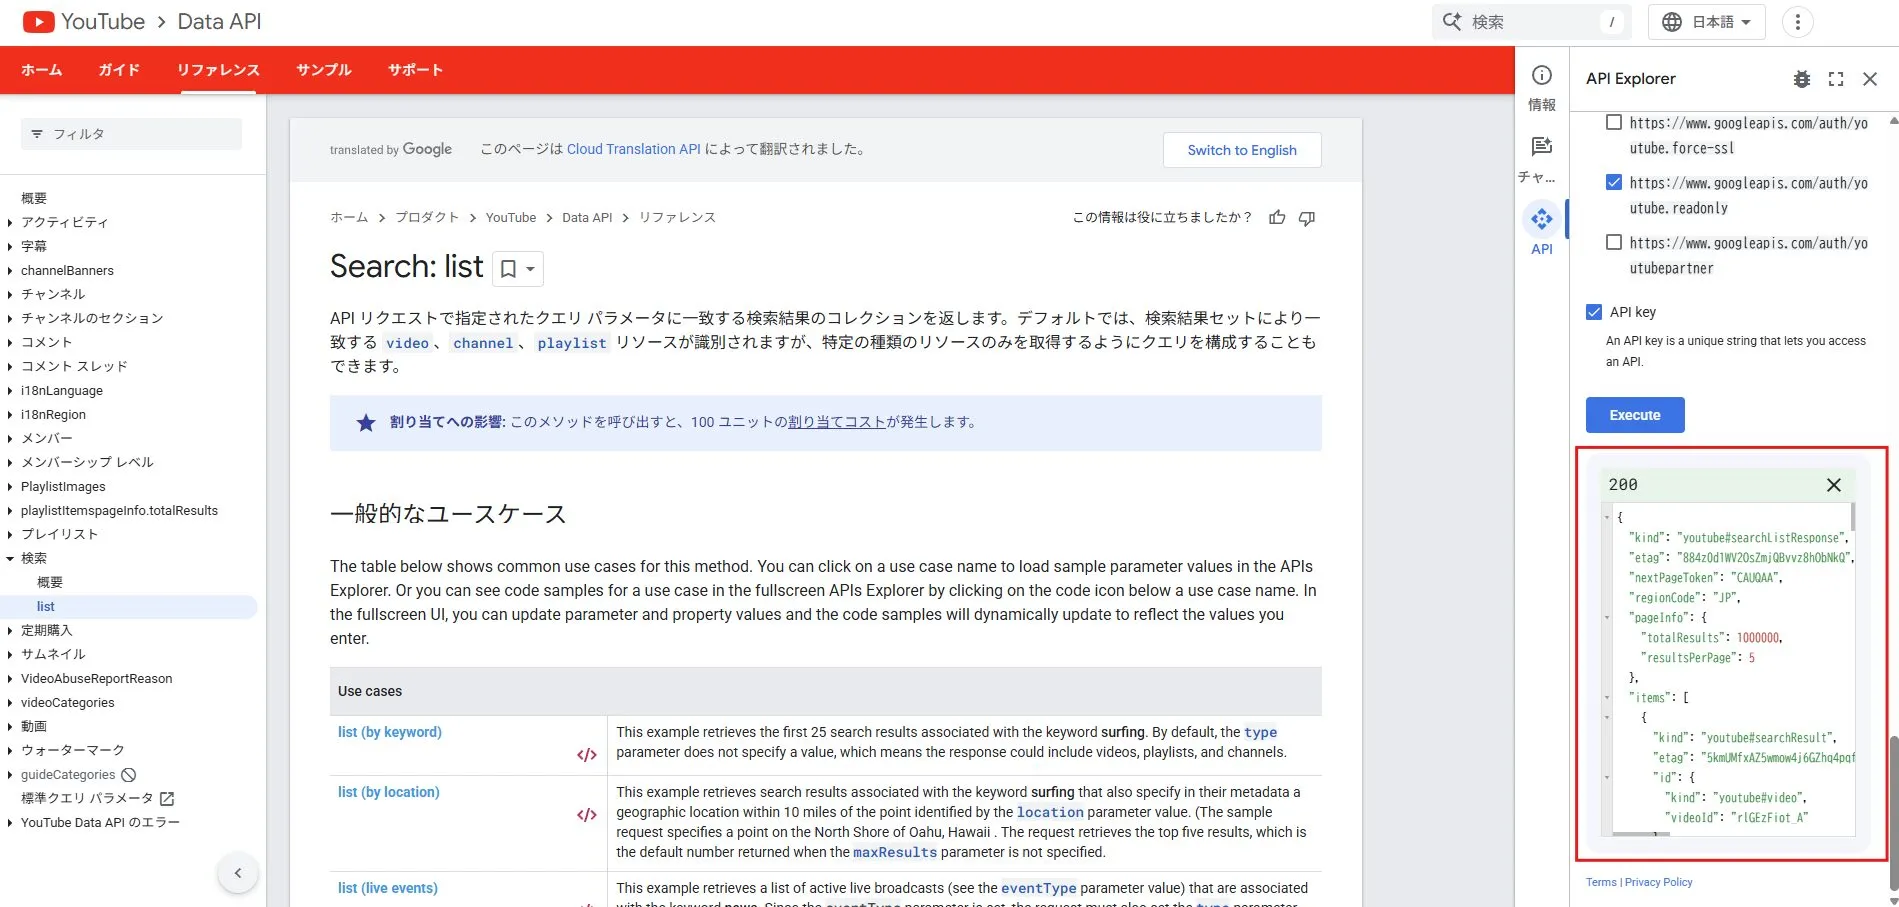Open the サポート tab
Viewport: 1899px width, 907px height.
click(415, 70)
